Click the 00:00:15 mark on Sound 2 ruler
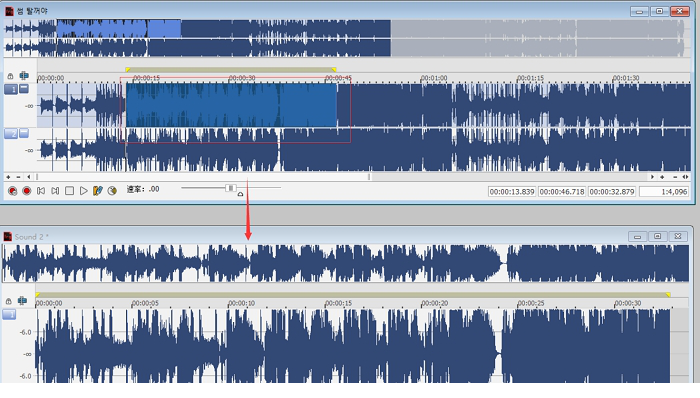 pos(338,303)
